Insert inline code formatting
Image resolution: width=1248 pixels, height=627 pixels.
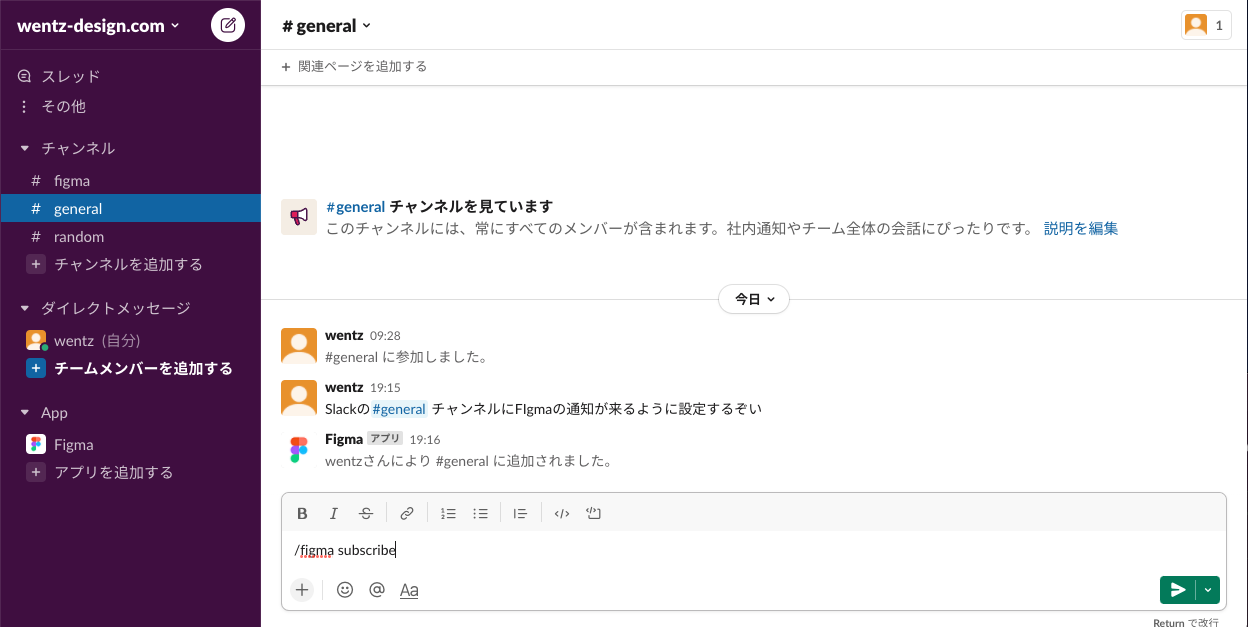pyautogui.click(x=562, y=514)
